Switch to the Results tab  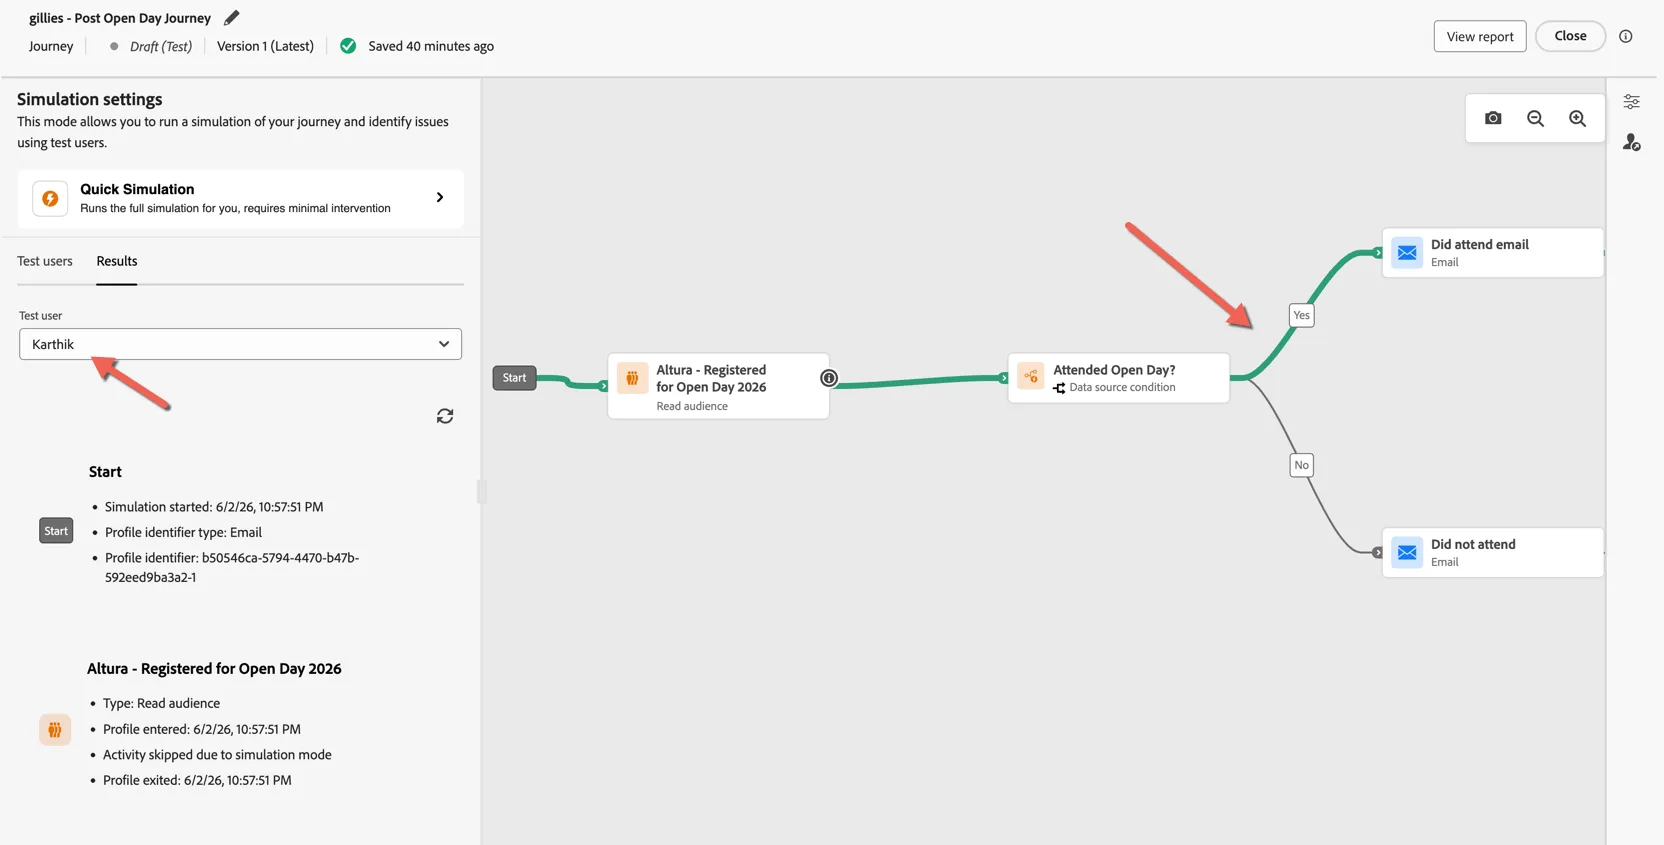pyautogui.click(x=117, y=261)
